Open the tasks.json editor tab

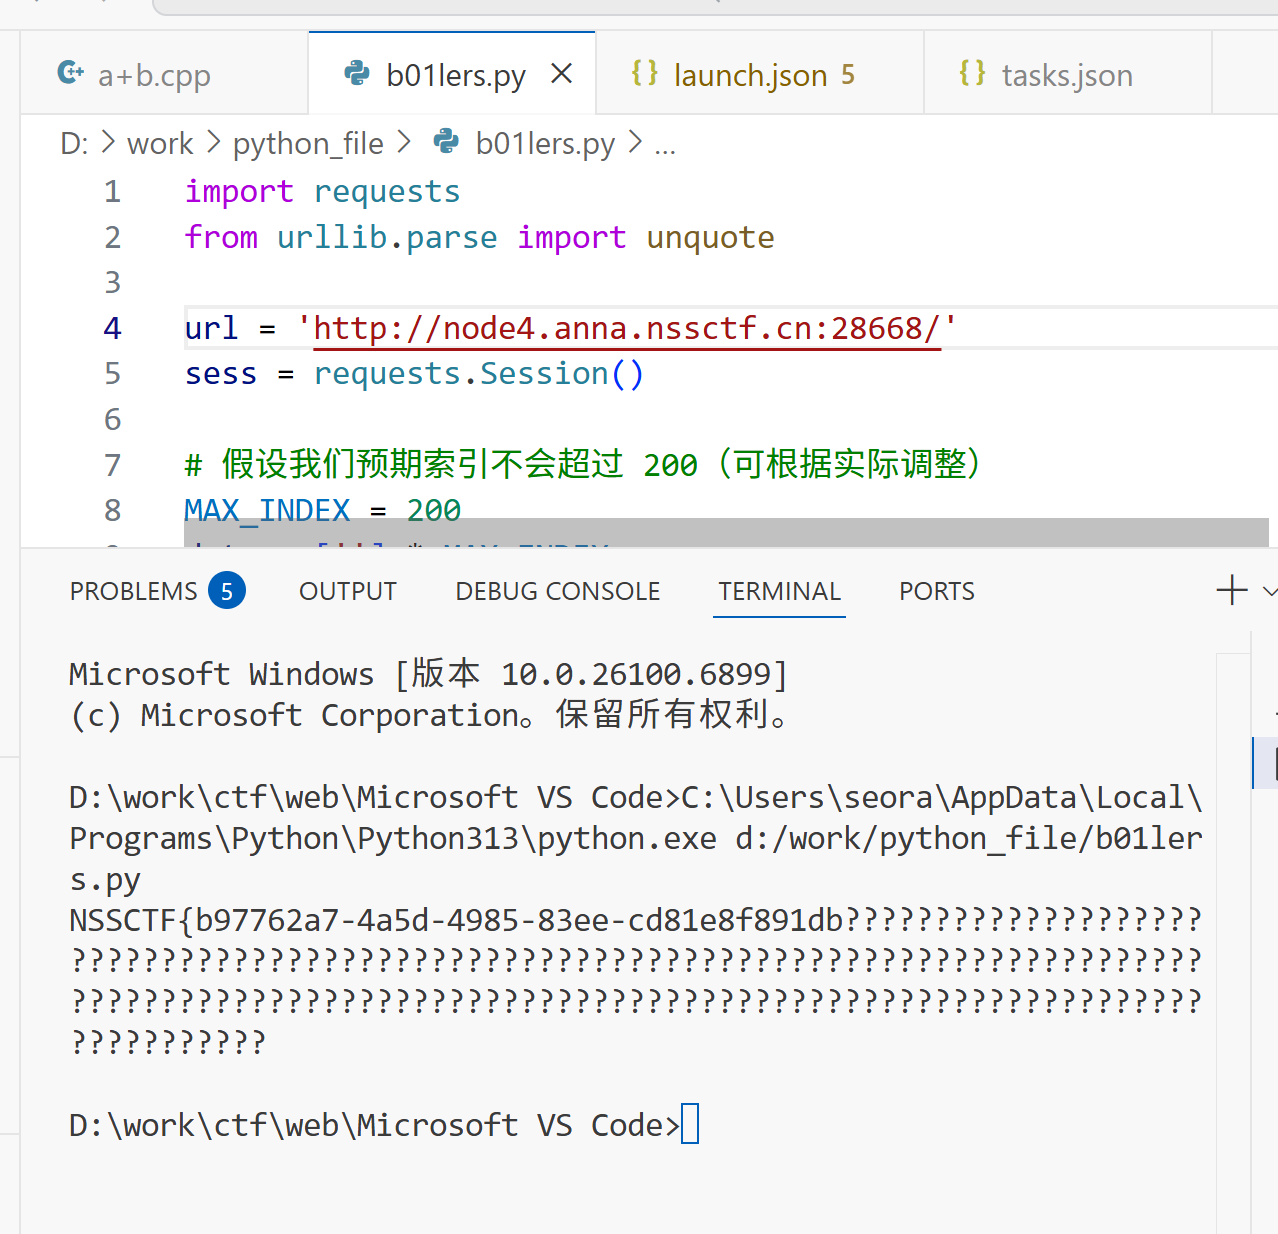pyautogui.click(x=1068, y=74)
